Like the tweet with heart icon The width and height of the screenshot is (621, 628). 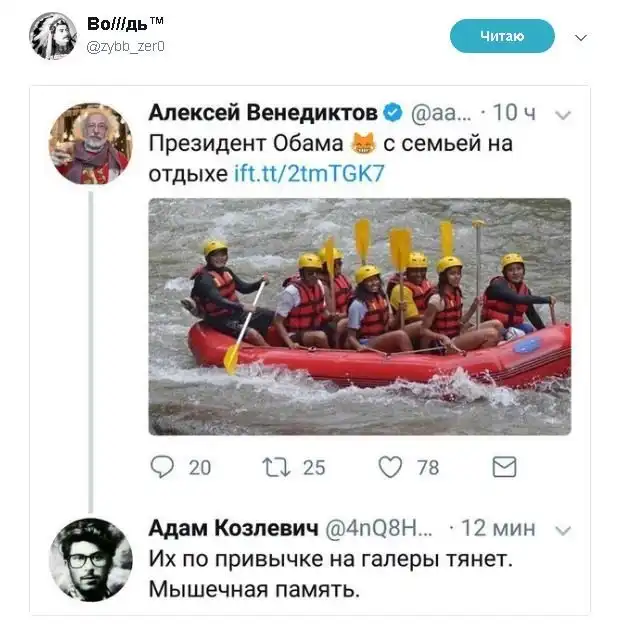point(390,467)
